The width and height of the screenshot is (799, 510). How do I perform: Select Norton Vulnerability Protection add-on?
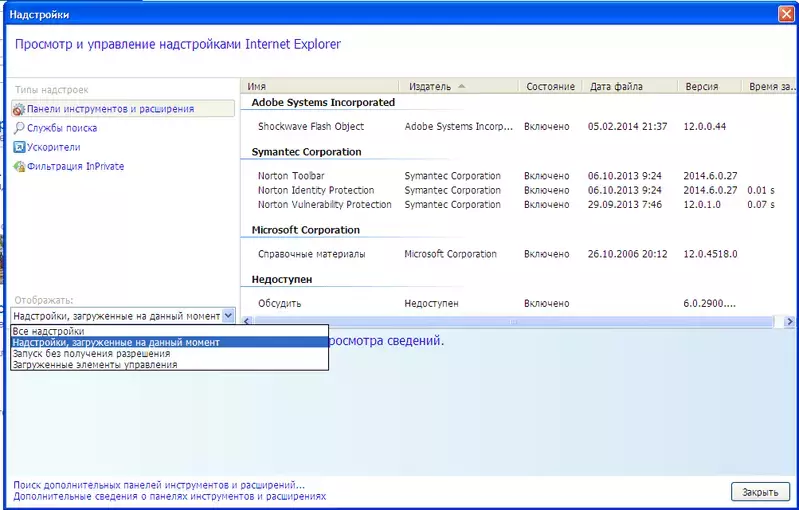tap(325, 204)
